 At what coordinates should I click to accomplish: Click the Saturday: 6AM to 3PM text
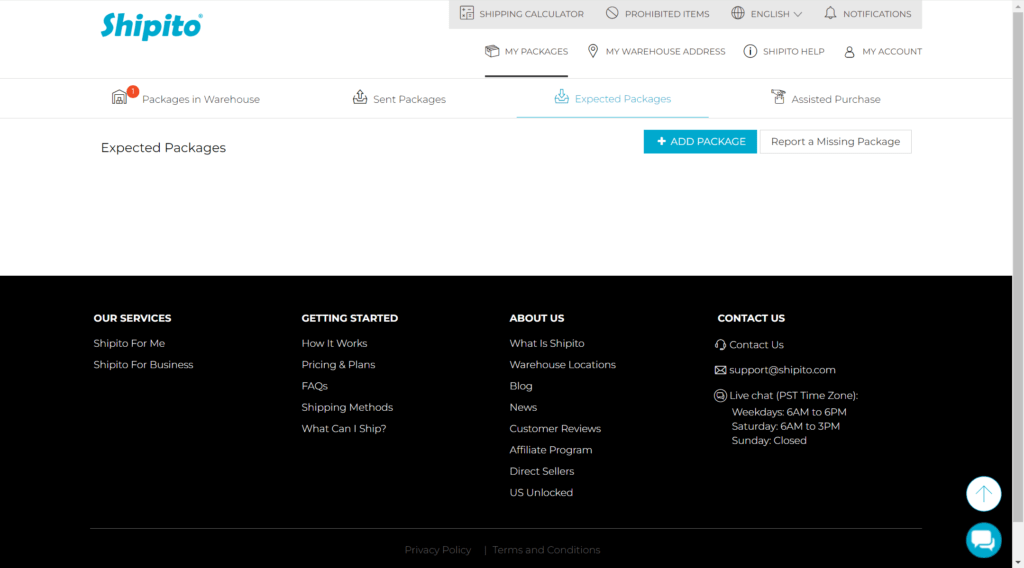786,426
